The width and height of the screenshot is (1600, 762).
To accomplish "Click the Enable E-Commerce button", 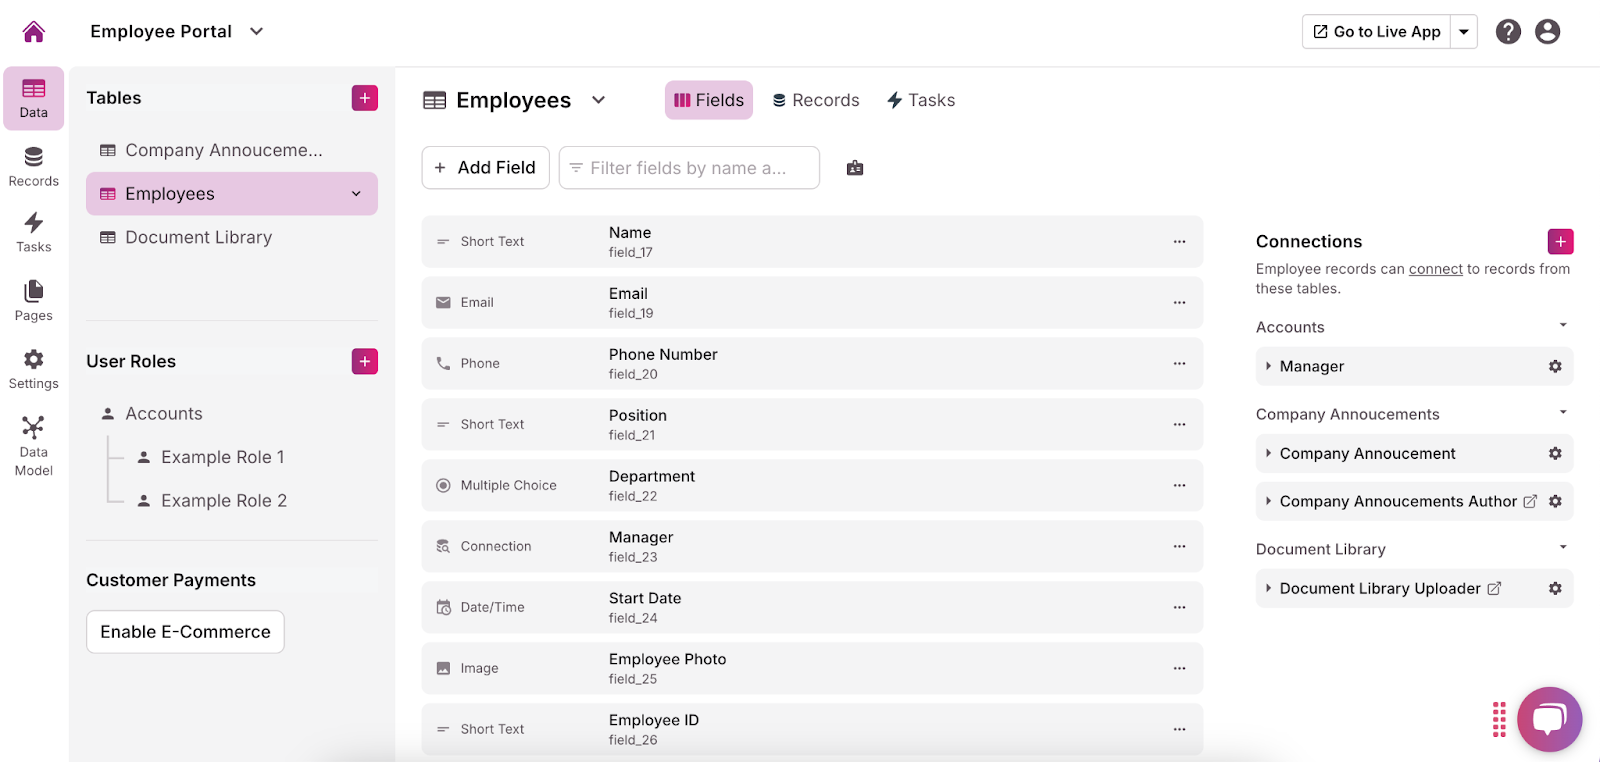I will pos(185,632).
